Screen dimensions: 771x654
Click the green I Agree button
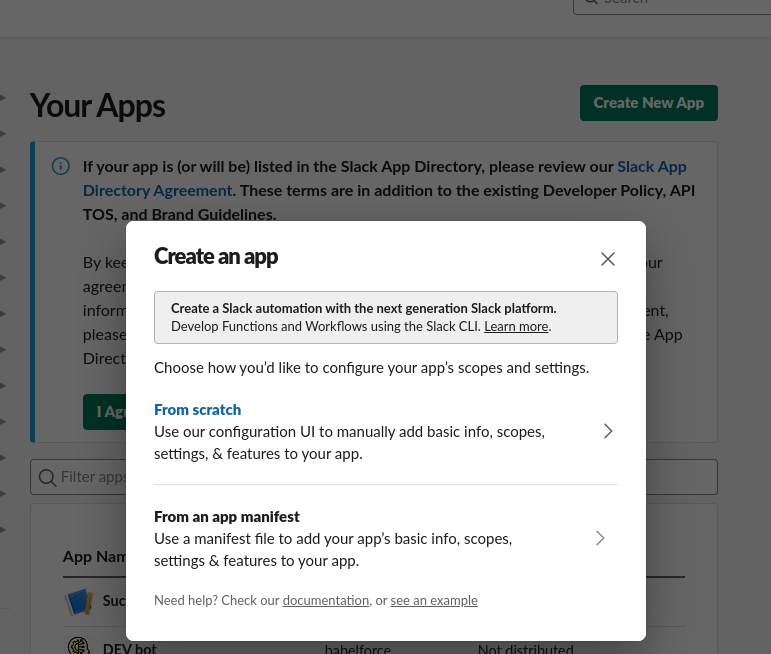click(103, 411)
